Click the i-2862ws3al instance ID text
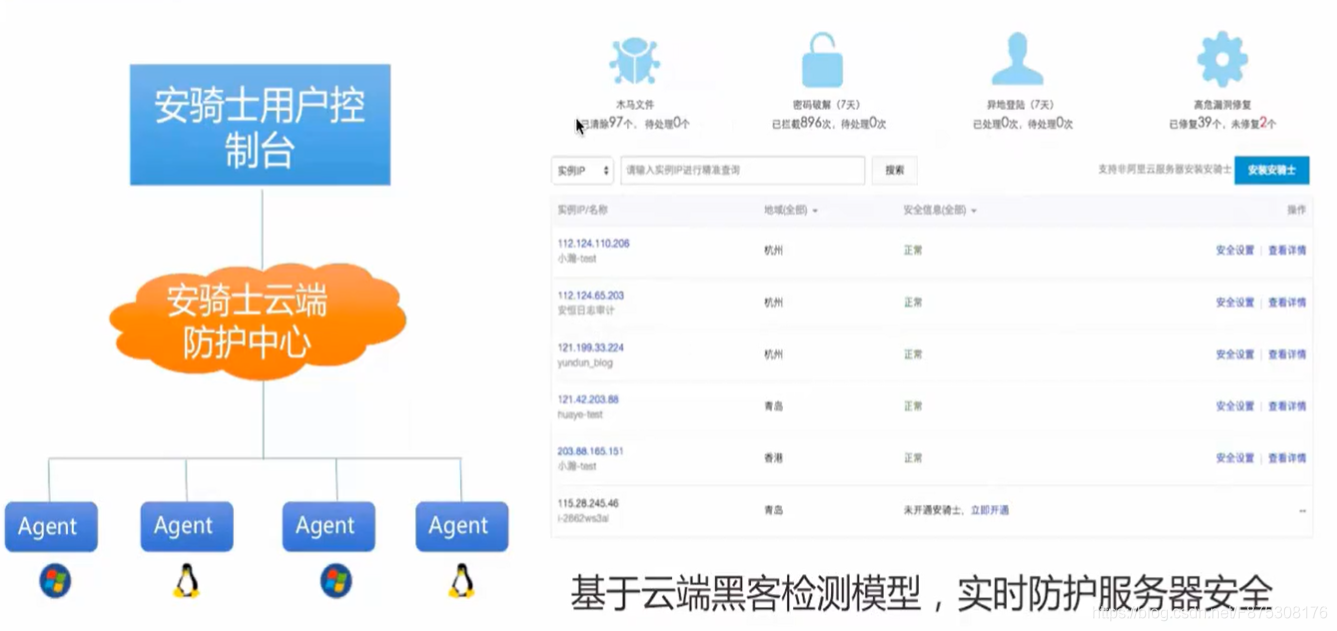Viewport: 1337px width, 631px height. pyautogui.click(x=583, y=519)
